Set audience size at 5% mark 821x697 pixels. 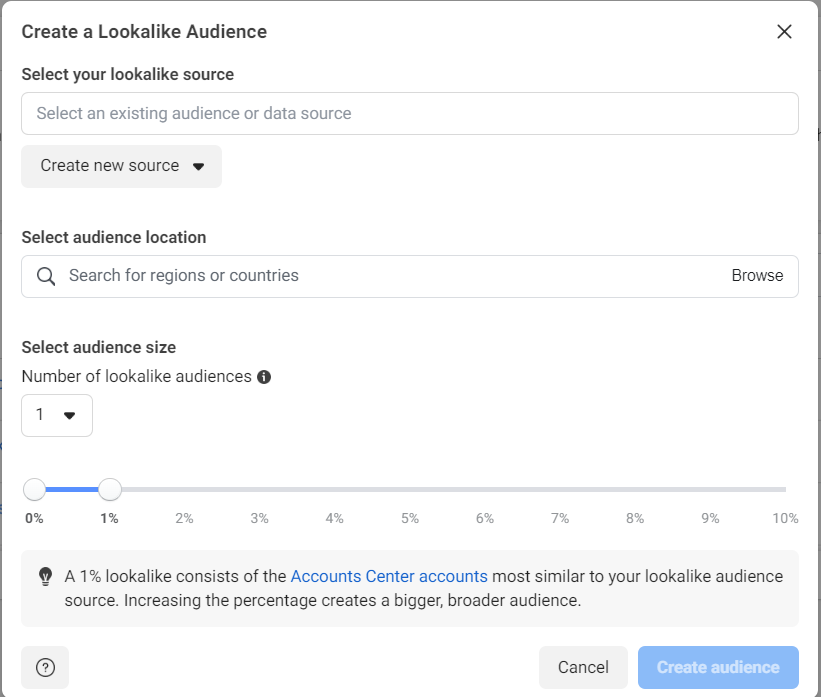click(x=410, y=489)
